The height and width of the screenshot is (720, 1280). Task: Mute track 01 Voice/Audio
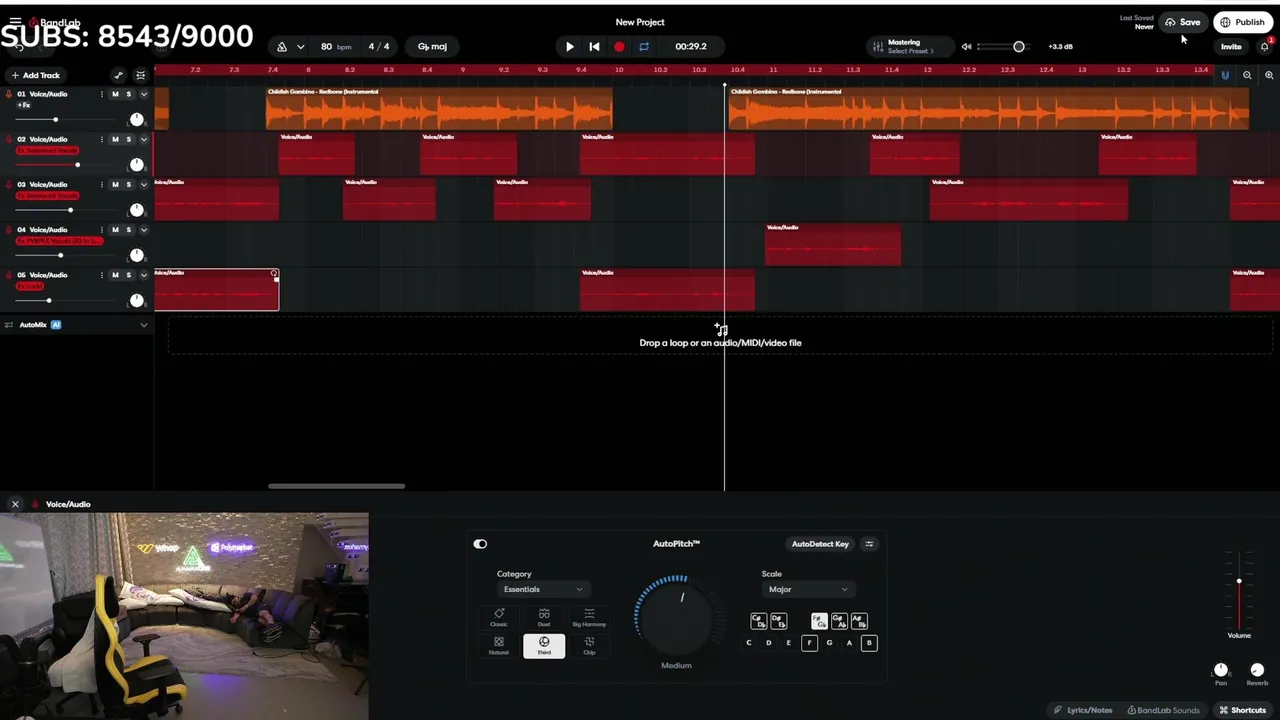click(x=115, y=94)
